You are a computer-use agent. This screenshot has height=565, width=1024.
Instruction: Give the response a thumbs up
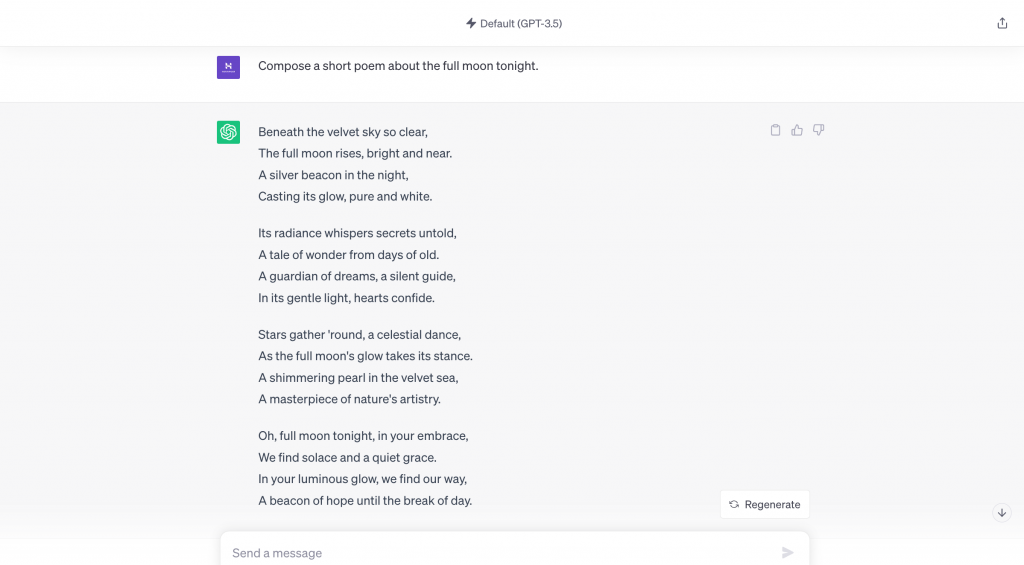(797, 130)
